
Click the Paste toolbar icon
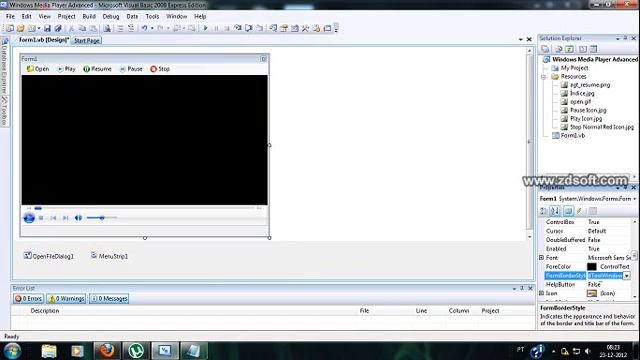tap(93, 28)
